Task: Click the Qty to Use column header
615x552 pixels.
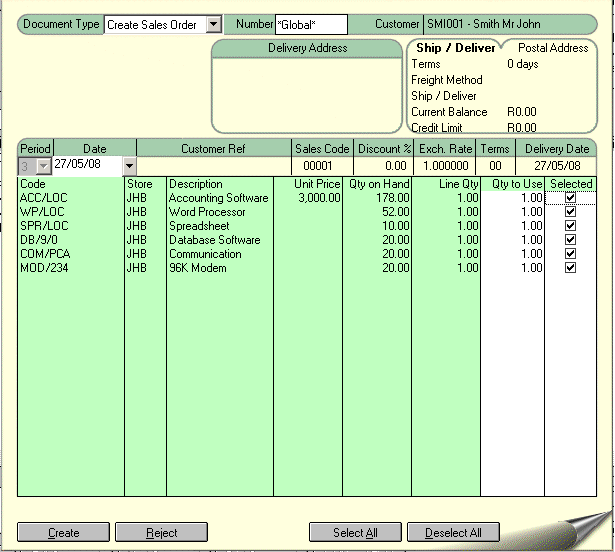Action: (512, 184)
